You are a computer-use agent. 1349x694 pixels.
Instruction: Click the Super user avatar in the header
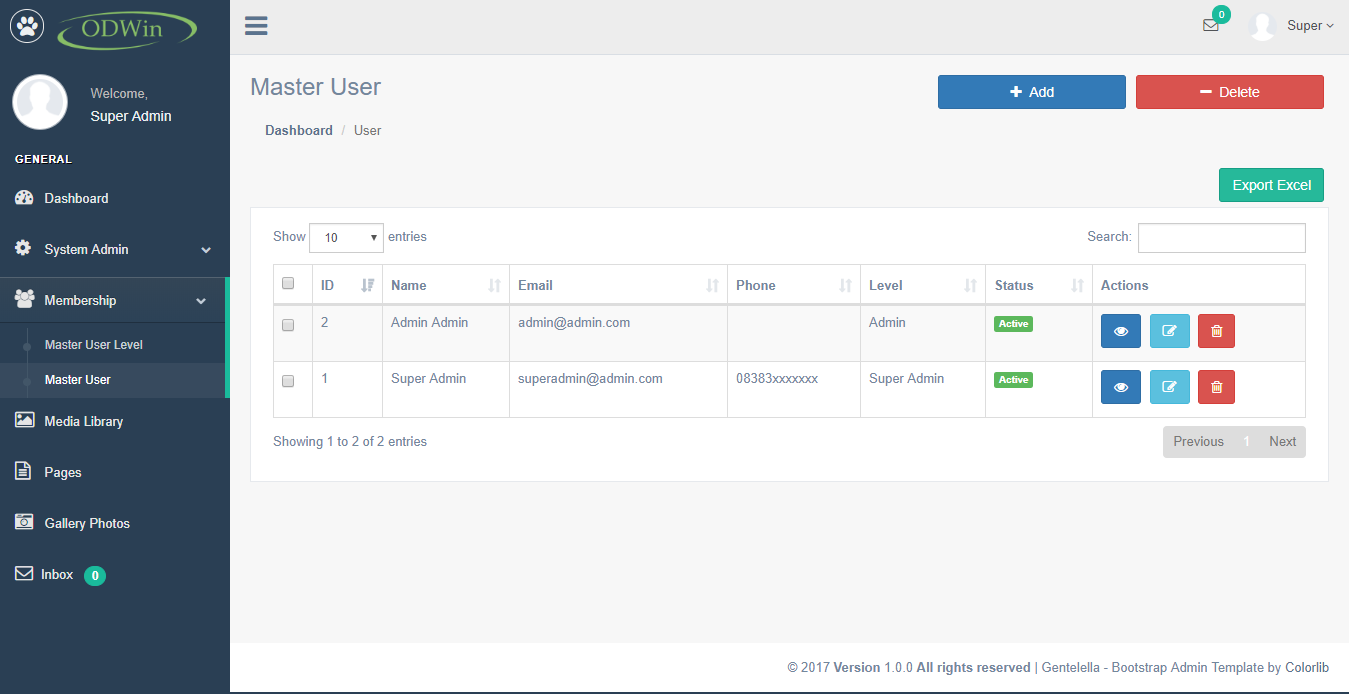click(x=1263, y=26)
